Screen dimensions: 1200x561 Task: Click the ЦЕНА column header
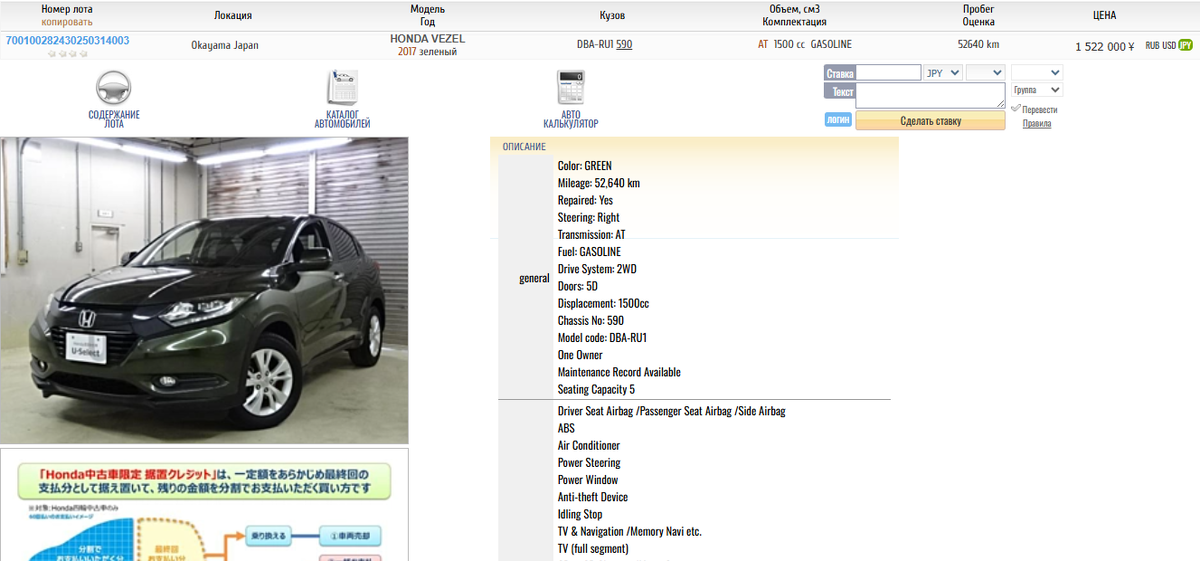point(1105,16)
